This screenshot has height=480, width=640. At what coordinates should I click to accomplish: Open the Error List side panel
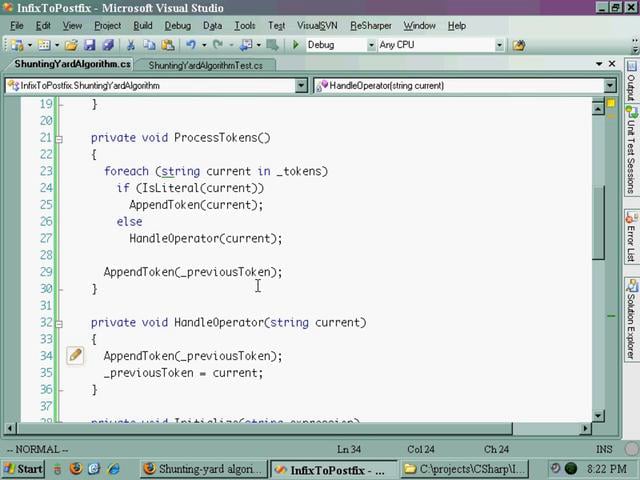[x=631, y=237]
